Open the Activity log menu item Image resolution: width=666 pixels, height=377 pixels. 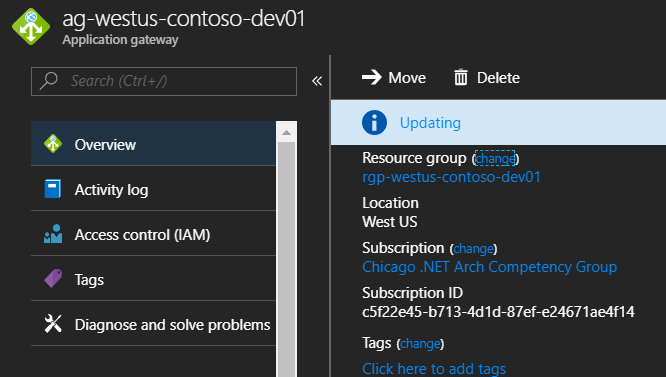pyautogui.click(x=153, y=188)
